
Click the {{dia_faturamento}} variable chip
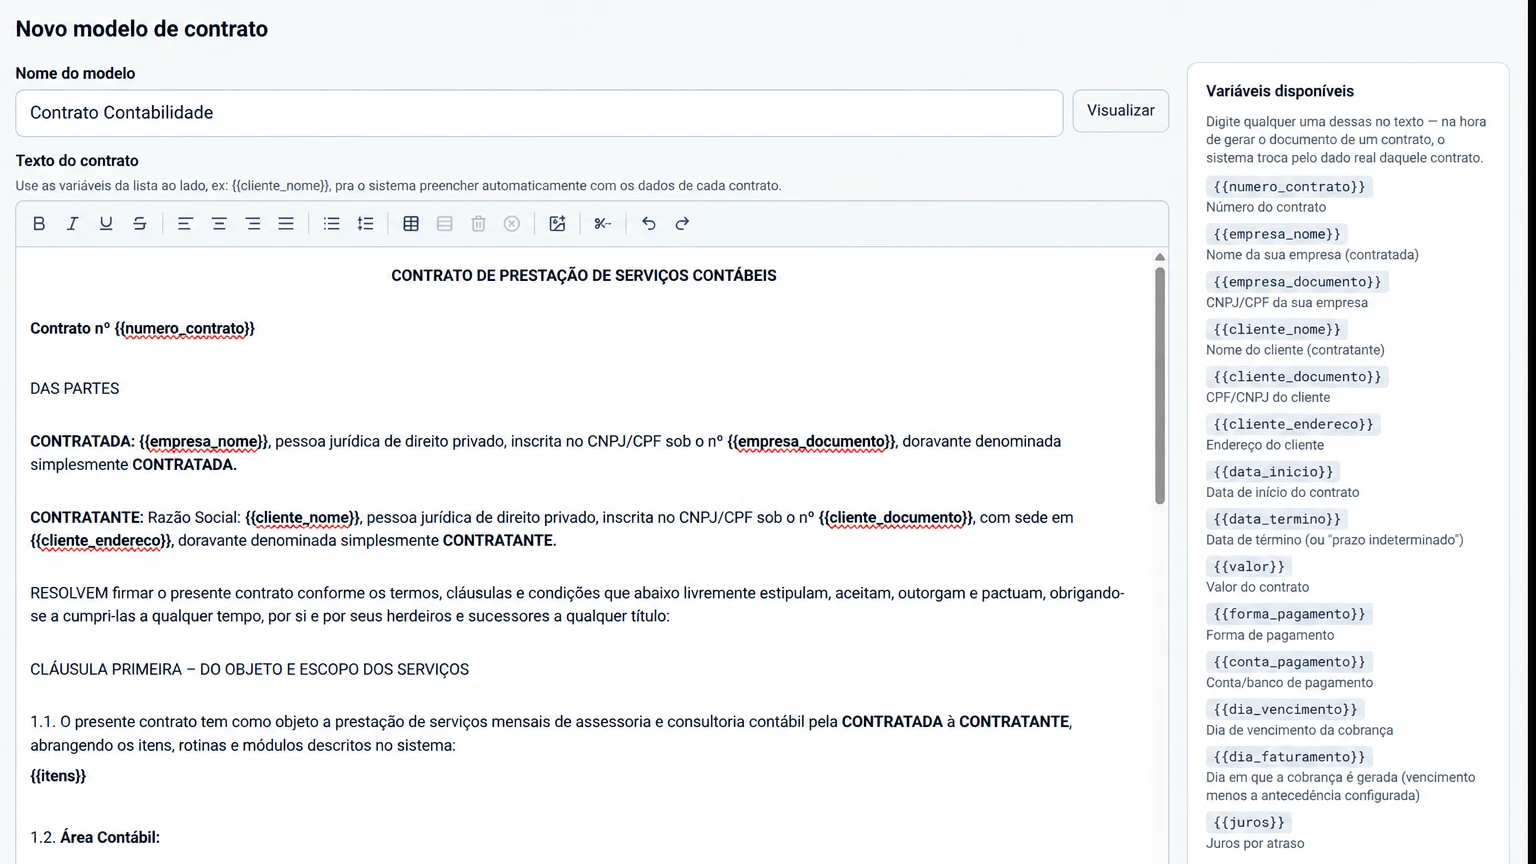click(1289, 757)
